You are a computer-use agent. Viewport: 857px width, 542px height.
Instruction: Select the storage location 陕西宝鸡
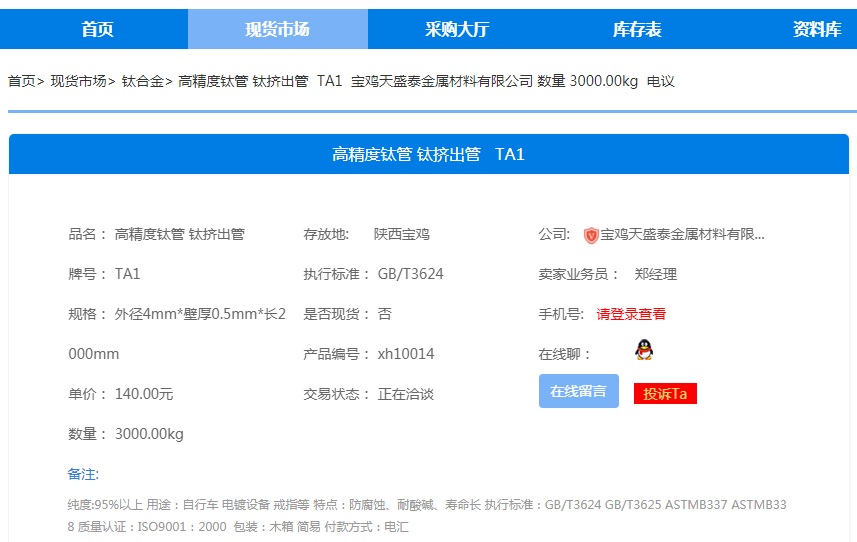point(402,234)
